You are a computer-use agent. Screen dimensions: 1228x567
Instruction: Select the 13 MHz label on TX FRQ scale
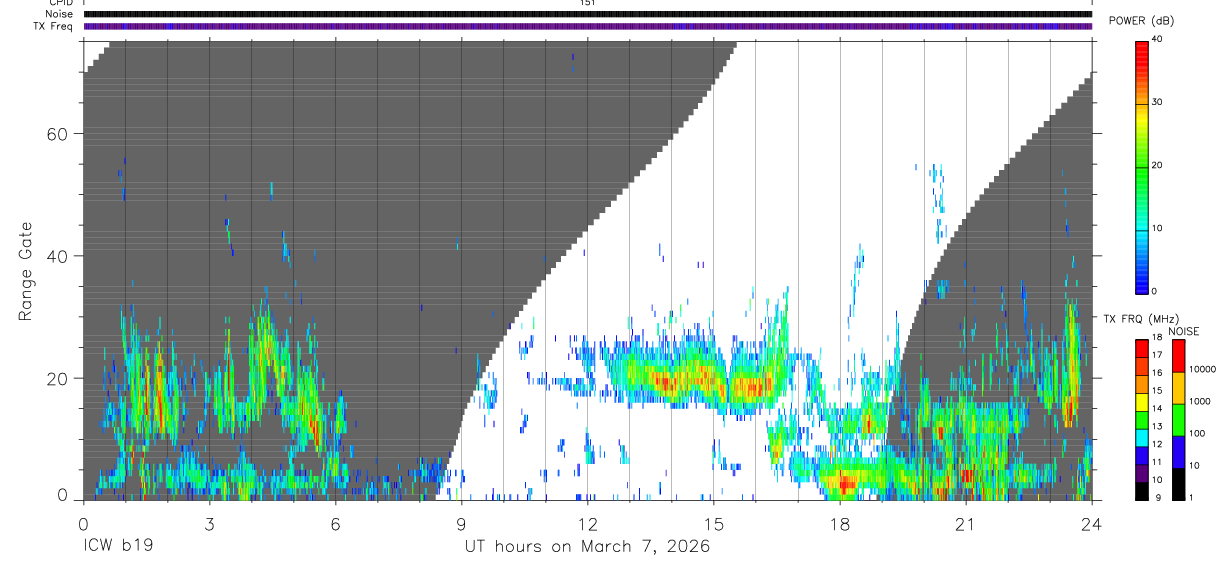(1156, 427)
